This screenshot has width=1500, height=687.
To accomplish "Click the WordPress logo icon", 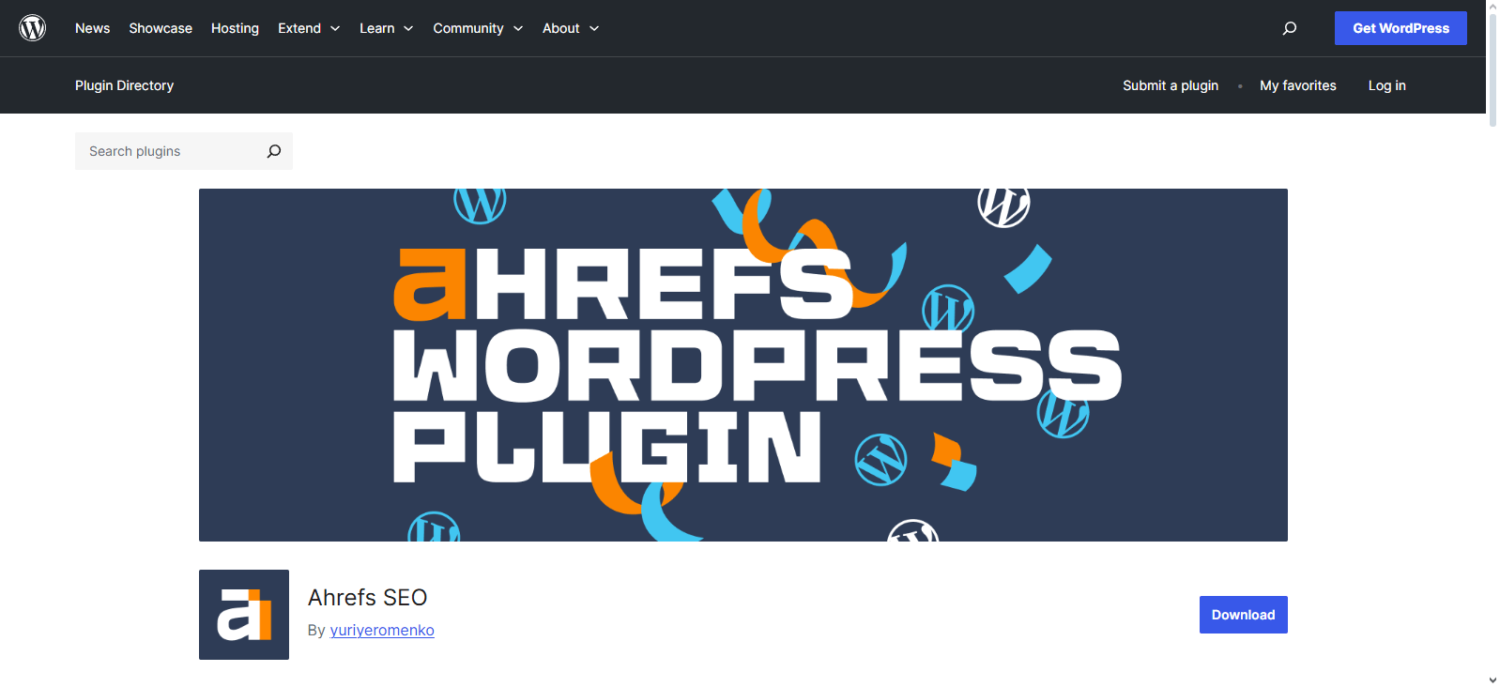I will pyautogui.click(x=32, y=28).
